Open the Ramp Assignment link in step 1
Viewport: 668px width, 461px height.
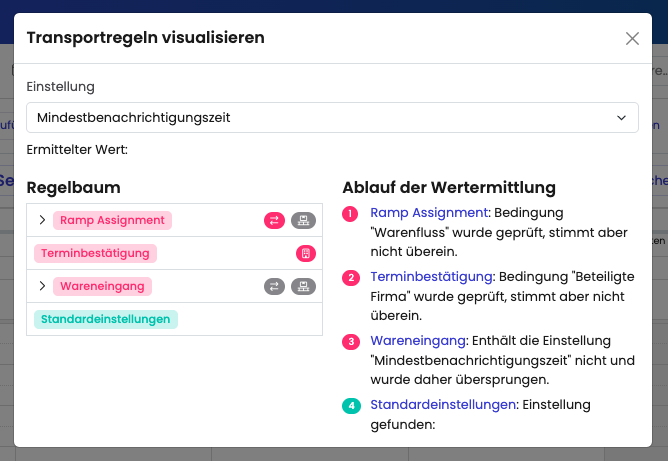click(x=428, y=213)
